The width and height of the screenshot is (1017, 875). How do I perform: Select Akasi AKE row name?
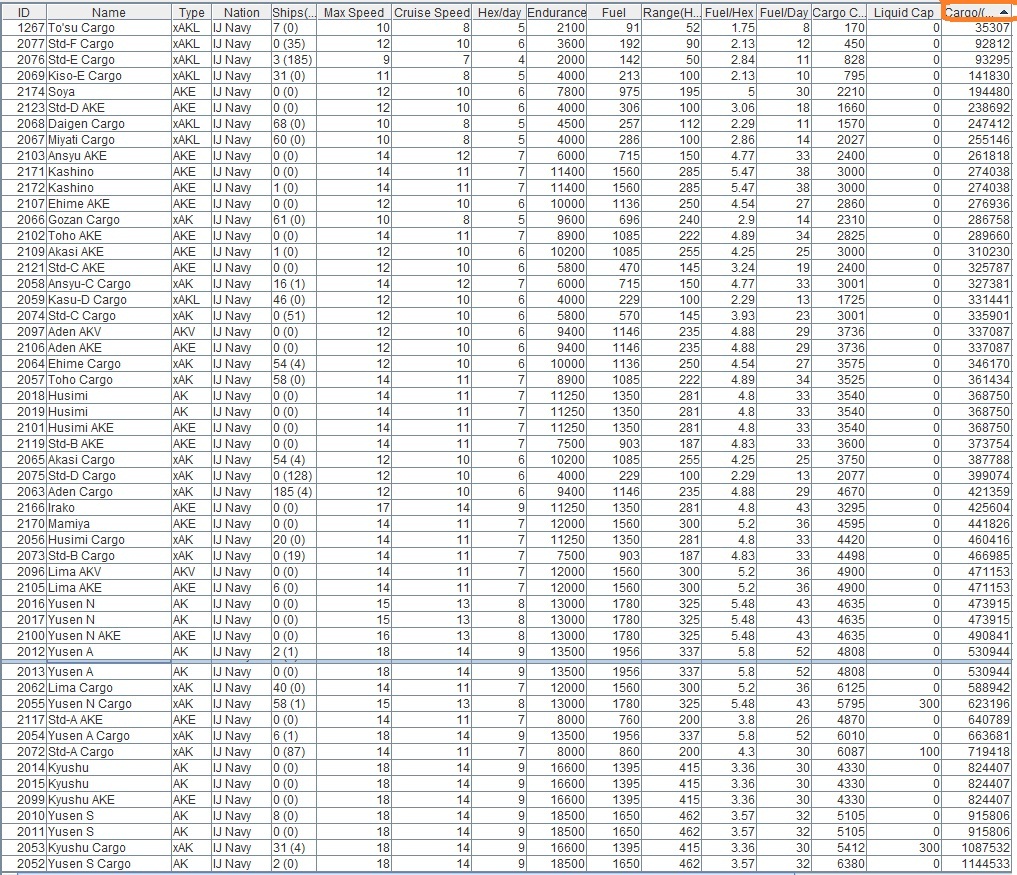click(x=109, y=252)
